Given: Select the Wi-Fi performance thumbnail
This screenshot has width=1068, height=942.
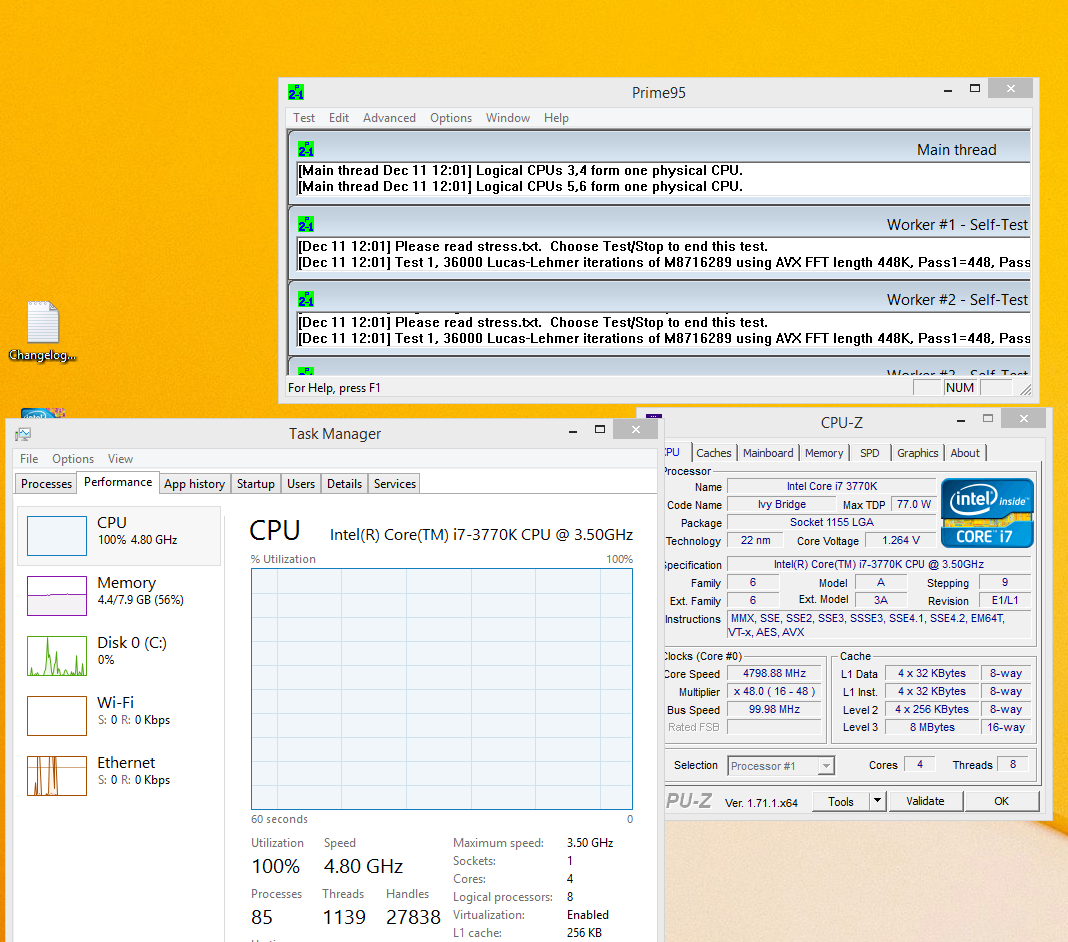Looking at the screenshot, I should pyautogui.click(x=57, y=715).
